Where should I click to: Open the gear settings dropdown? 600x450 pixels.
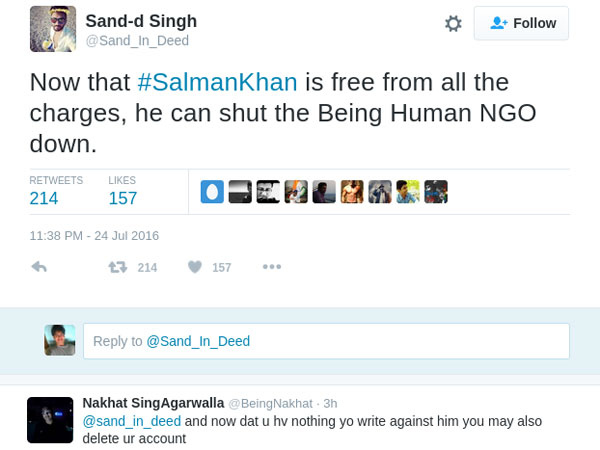pos(453,23)
